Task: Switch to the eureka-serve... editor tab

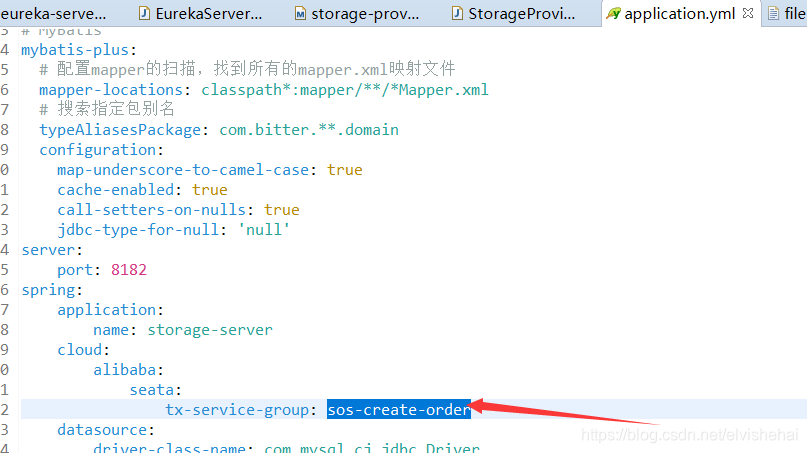Action: tap(54, 14)
